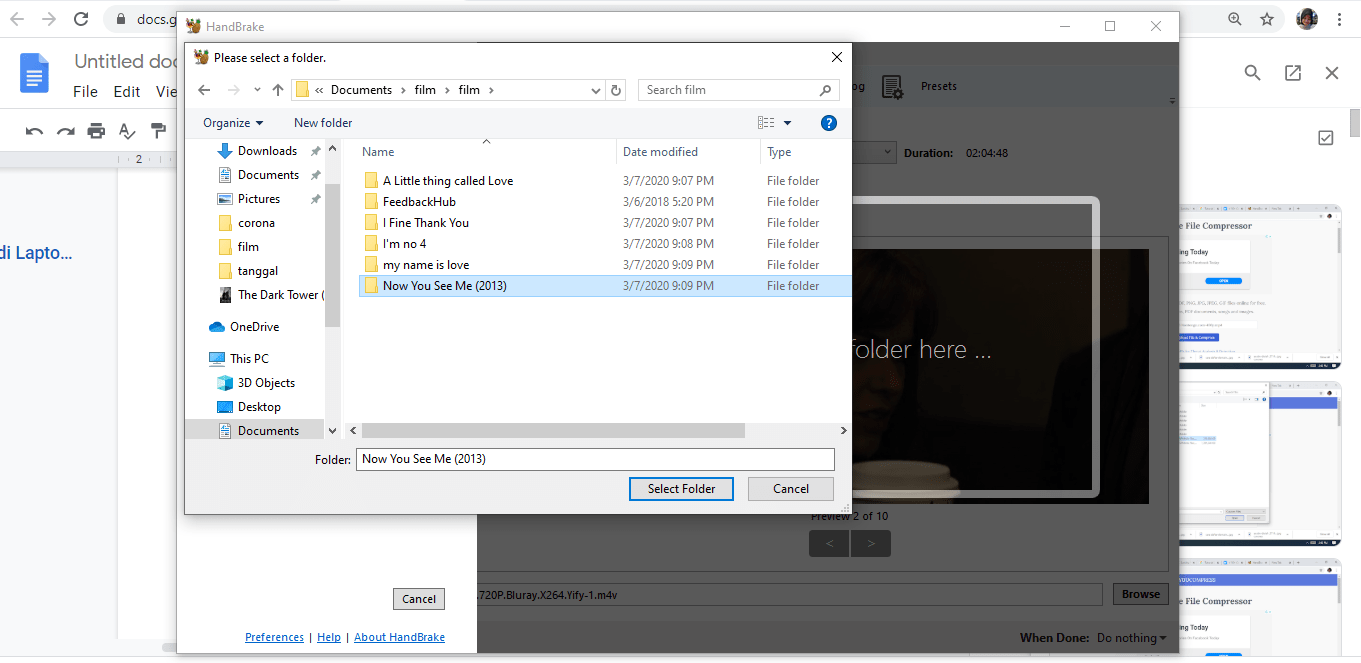Click the Folder name input field

pyautogui.click(x=595, y=459)
